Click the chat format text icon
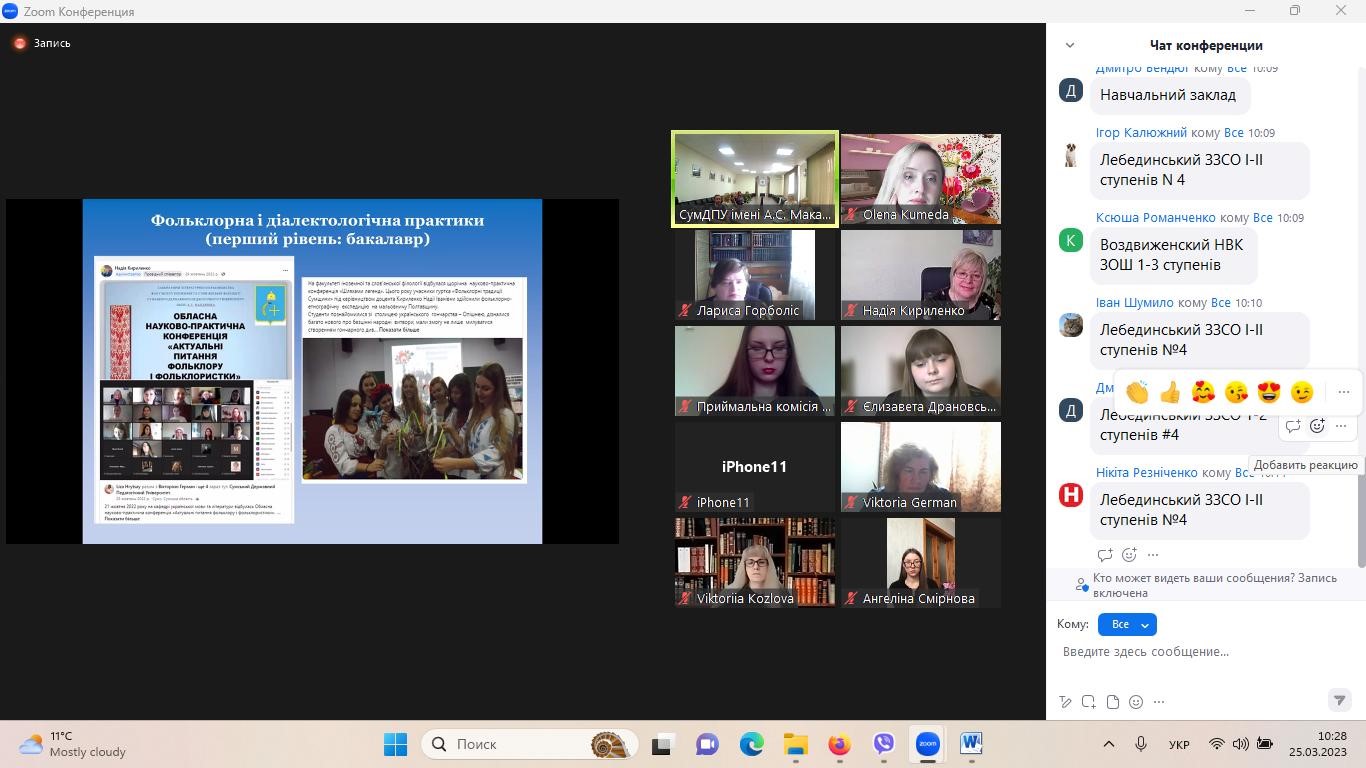This screenshot has height=768, width=1366. [x=1065, y=702]
